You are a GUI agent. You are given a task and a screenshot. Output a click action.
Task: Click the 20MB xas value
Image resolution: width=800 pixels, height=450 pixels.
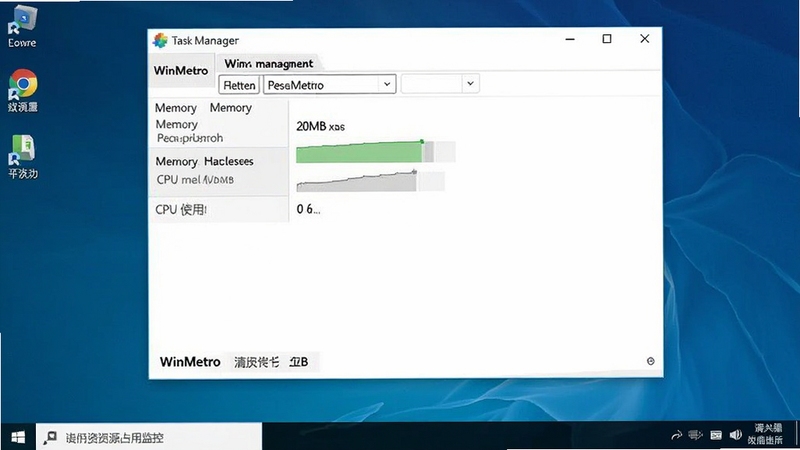pos(320,127)
